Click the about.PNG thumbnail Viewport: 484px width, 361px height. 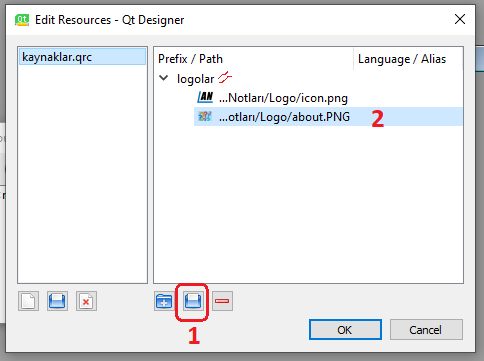tap(205, 116)
